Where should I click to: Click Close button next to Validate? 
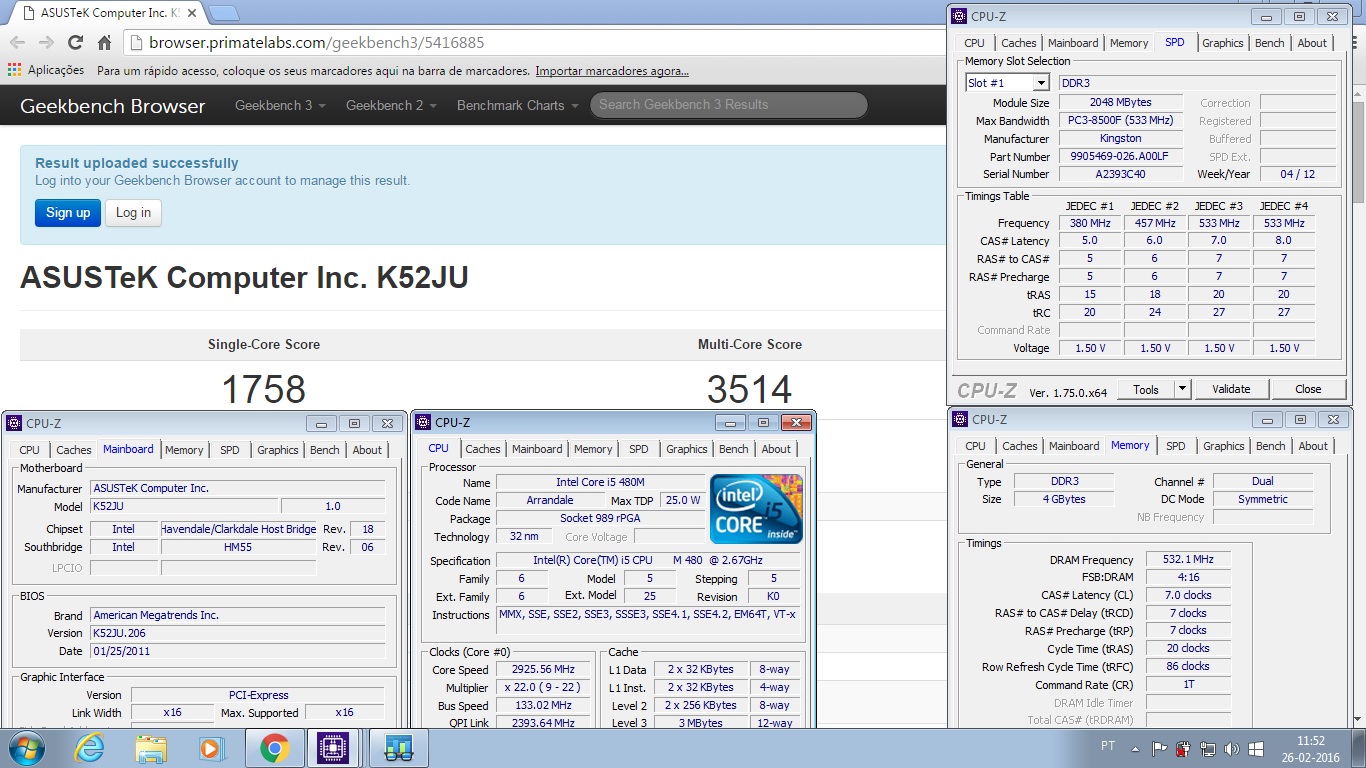point(1308,389)
